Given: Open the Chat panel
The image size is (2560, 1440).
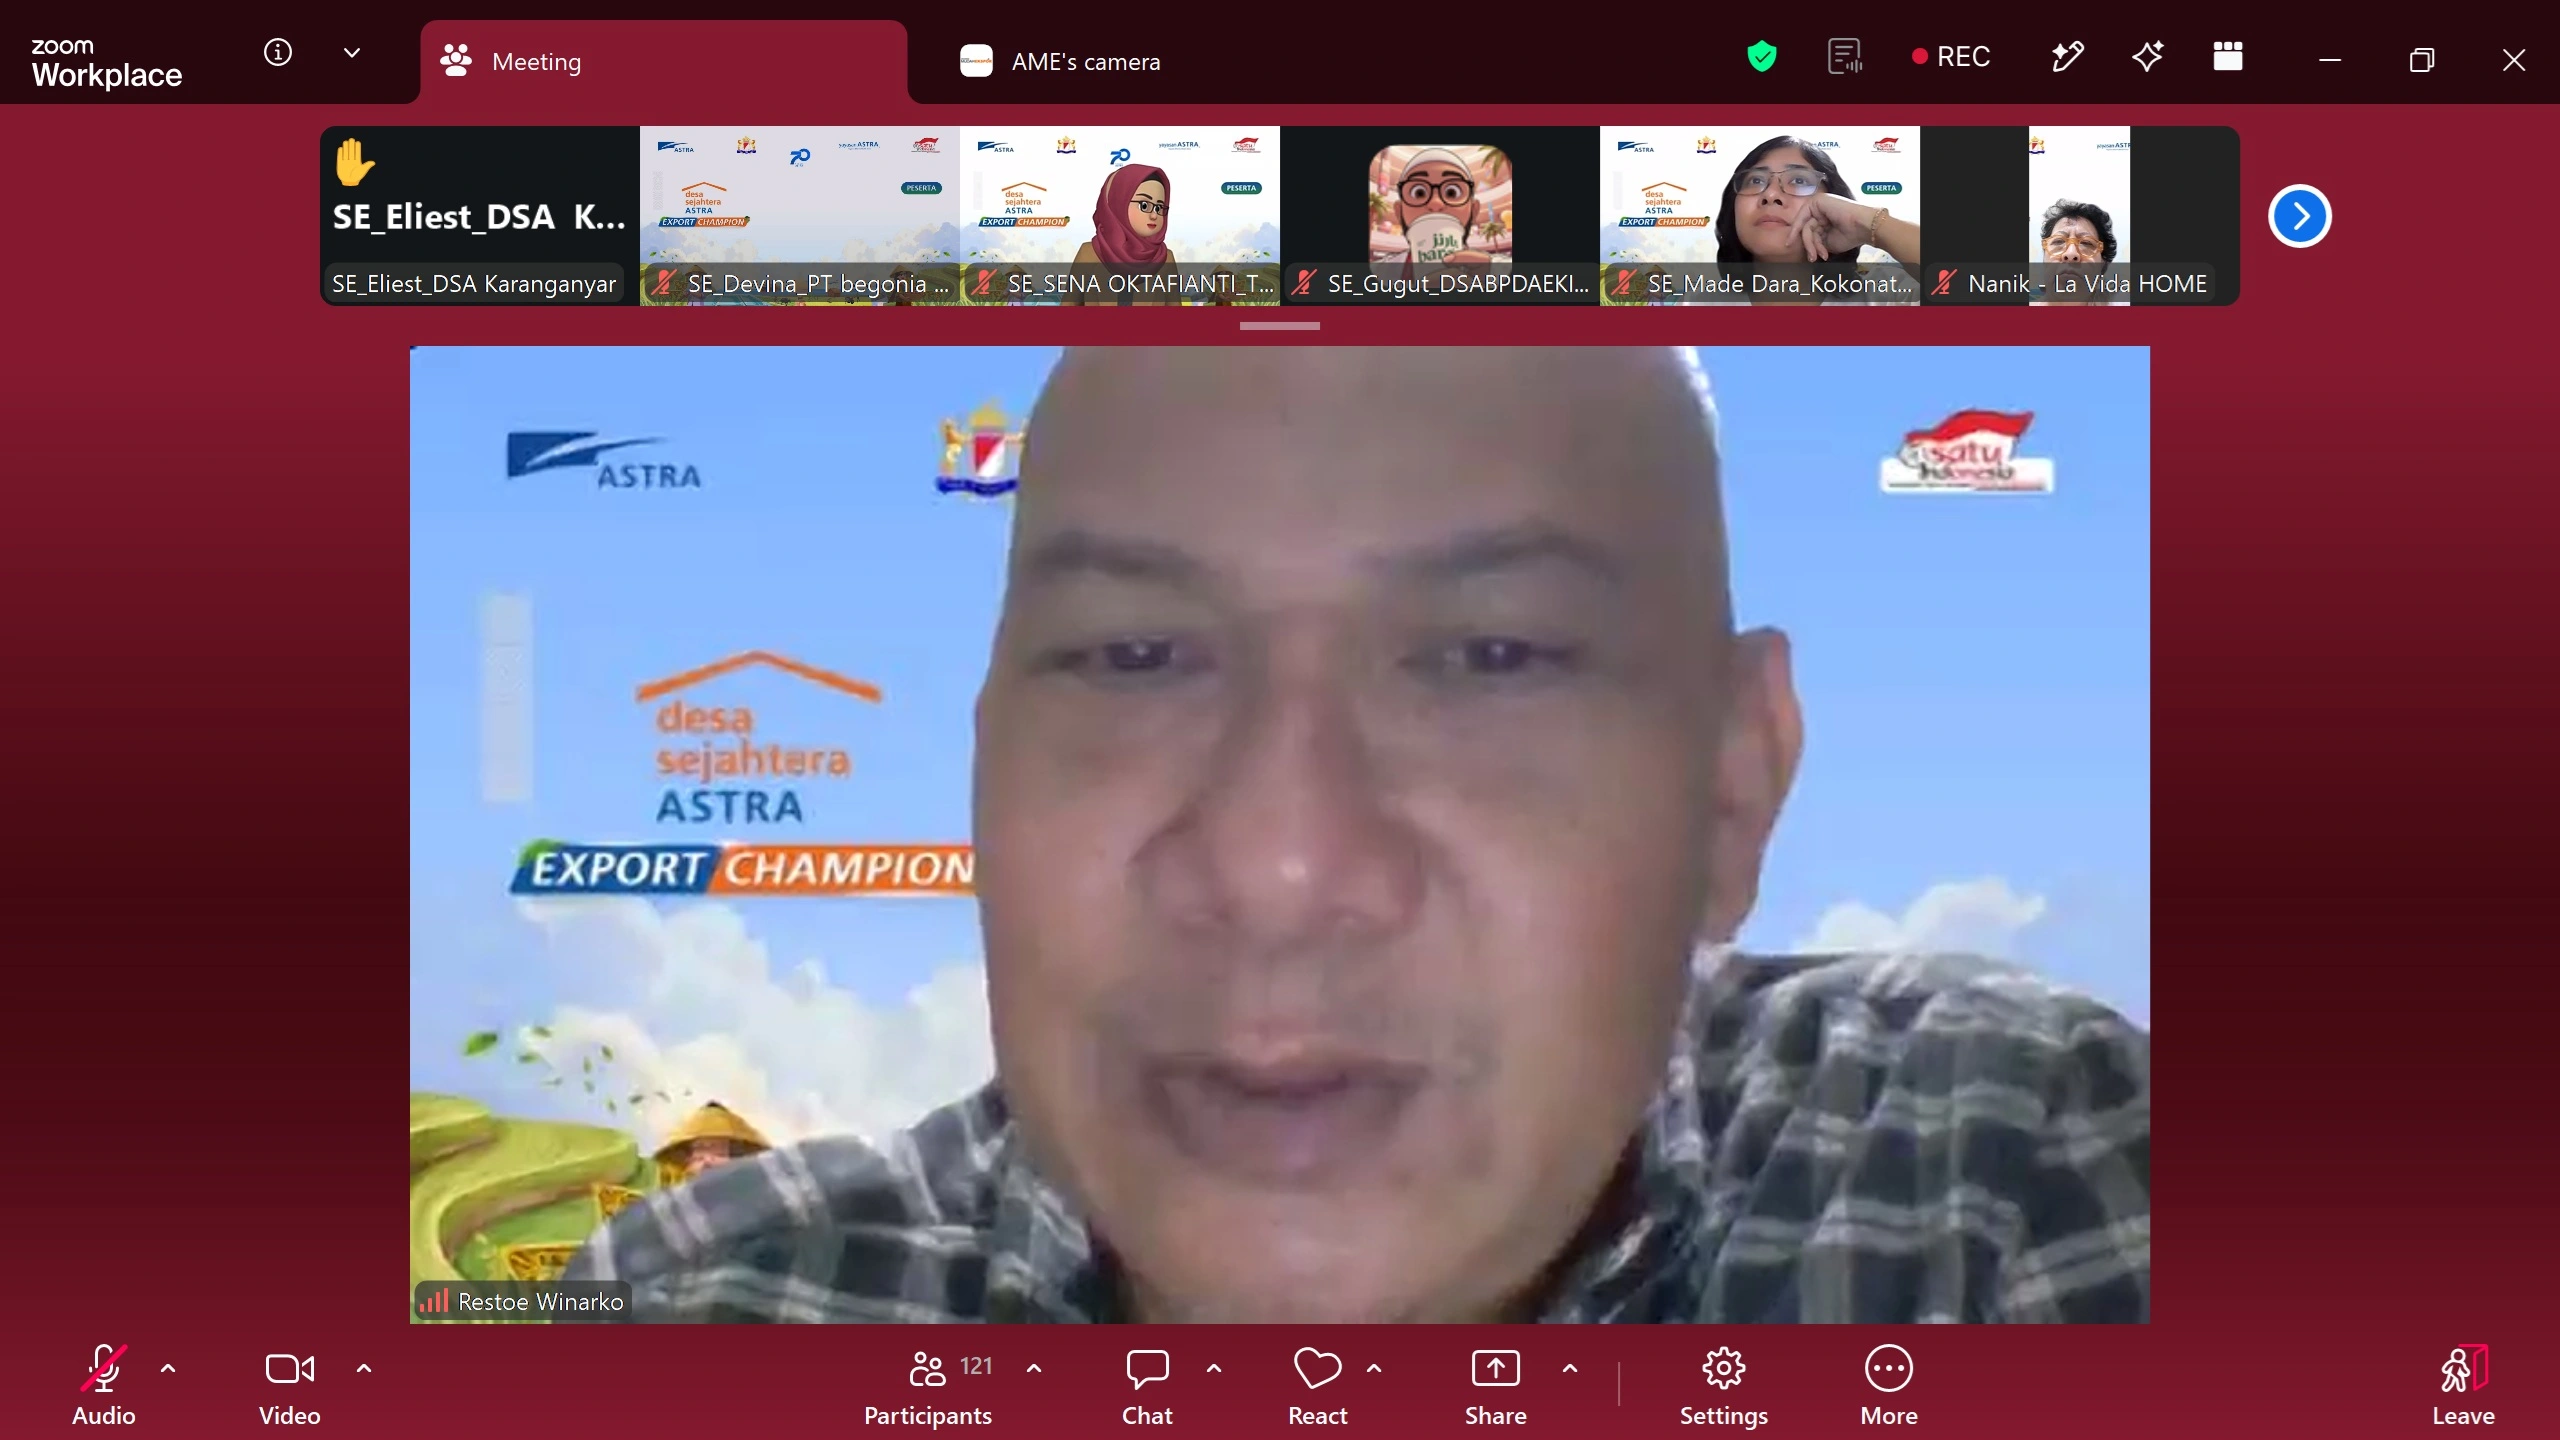Looking at the screenshot, I should pos(1147,1385).
